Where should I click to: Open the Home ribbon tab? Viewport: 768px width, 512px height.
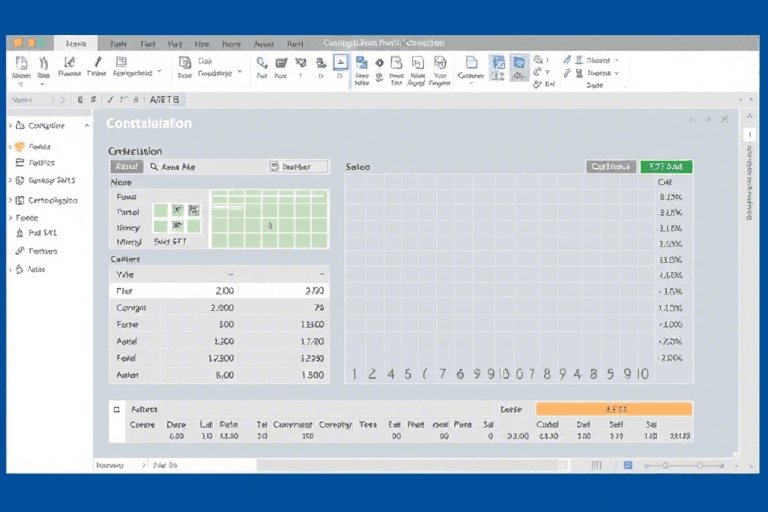(x=75, y=44)
